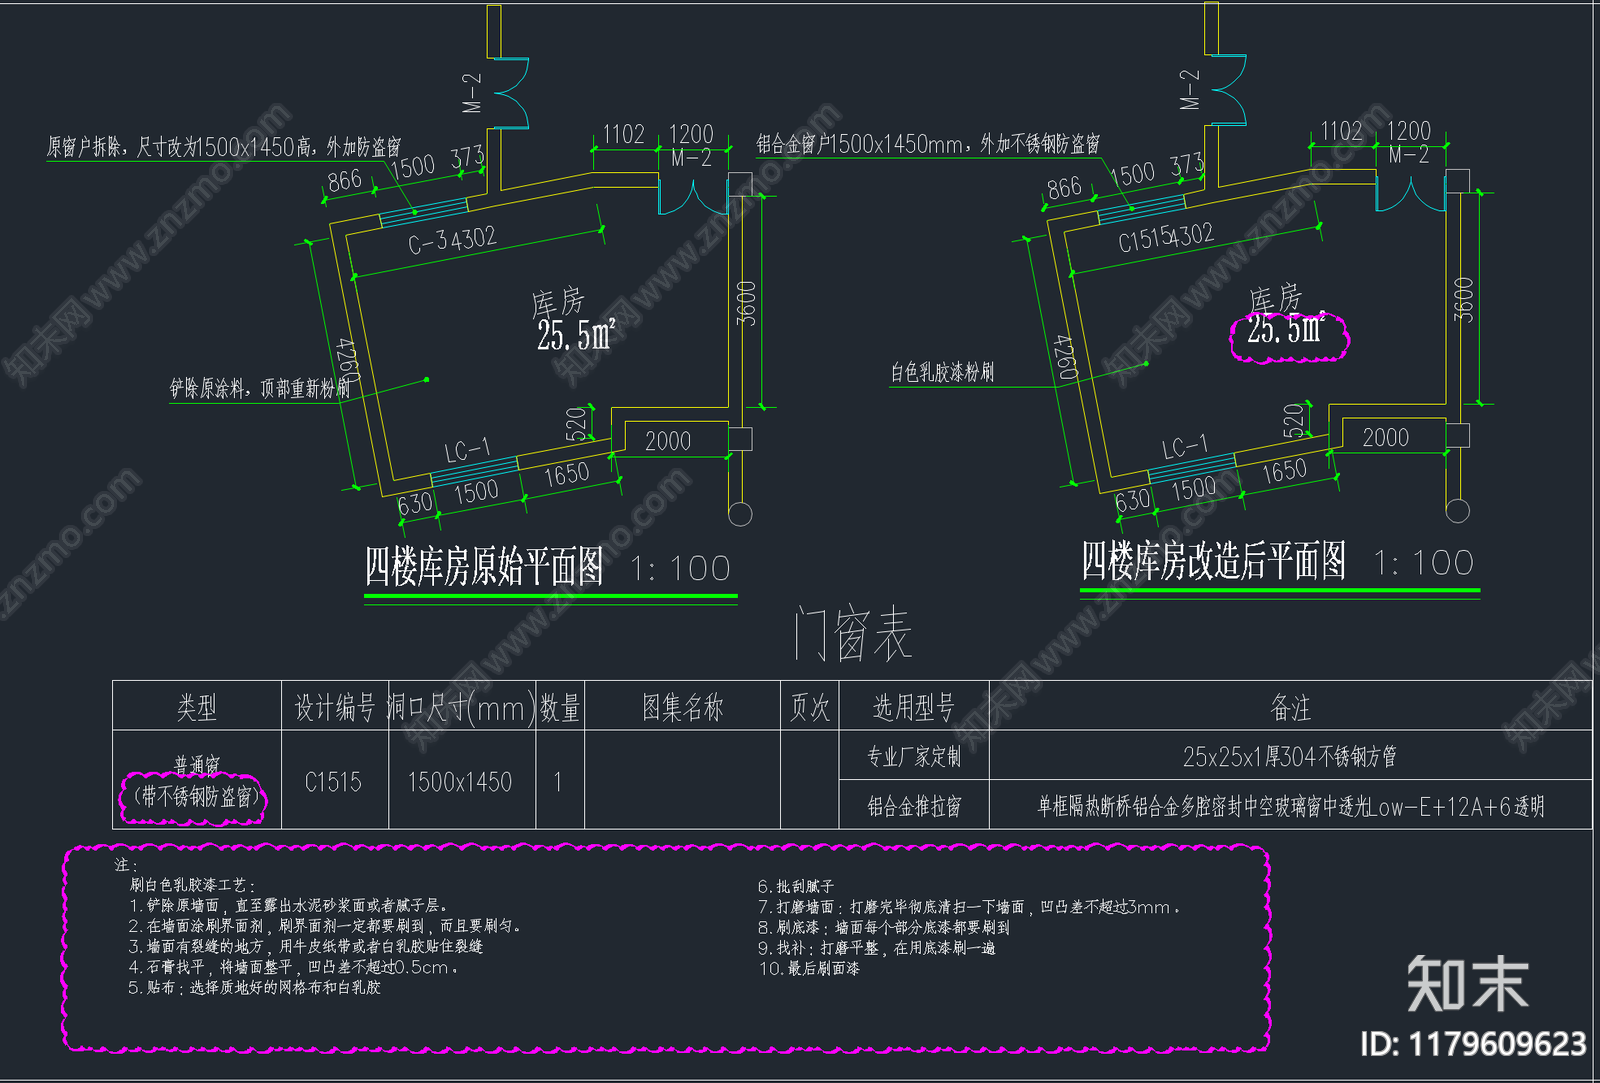Viewport: 1600px width, 1083px height.
Task: Click the 25.5㎡ area text in original plan
Action: (575, 335)
